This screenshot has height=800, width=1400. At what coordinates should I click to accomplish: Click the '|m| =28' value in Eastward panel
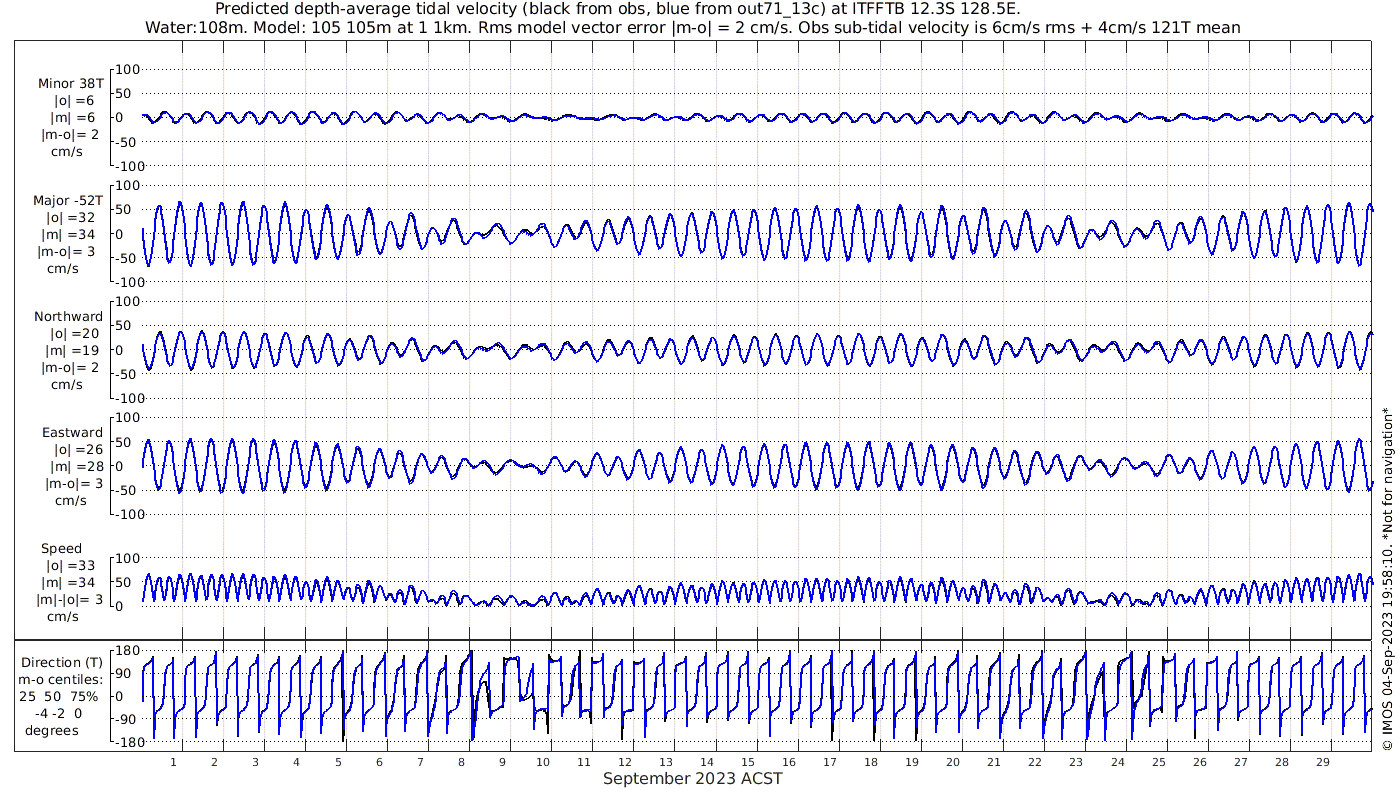(75, 466)
